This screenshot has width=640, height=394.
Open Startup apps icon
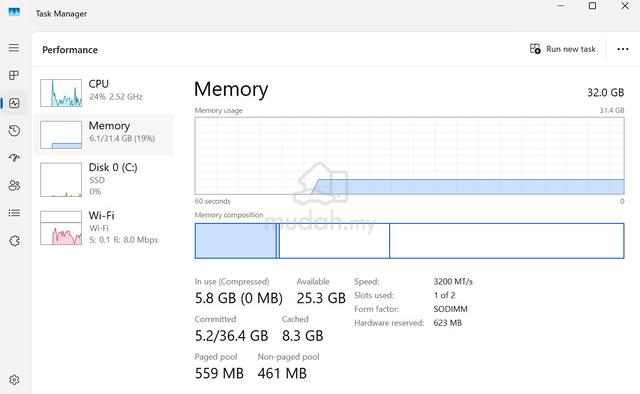pos(14,158)
